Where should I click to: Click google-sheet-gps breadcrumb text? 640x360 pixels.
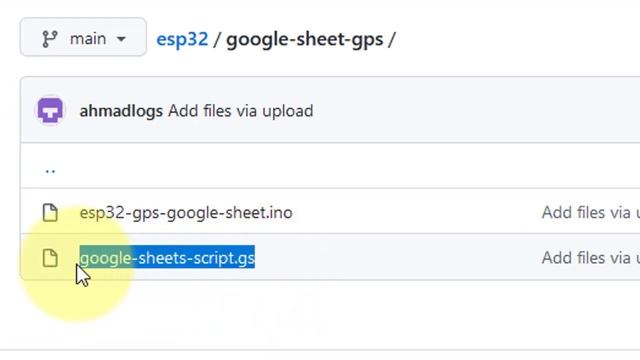[x=304, y=40]
